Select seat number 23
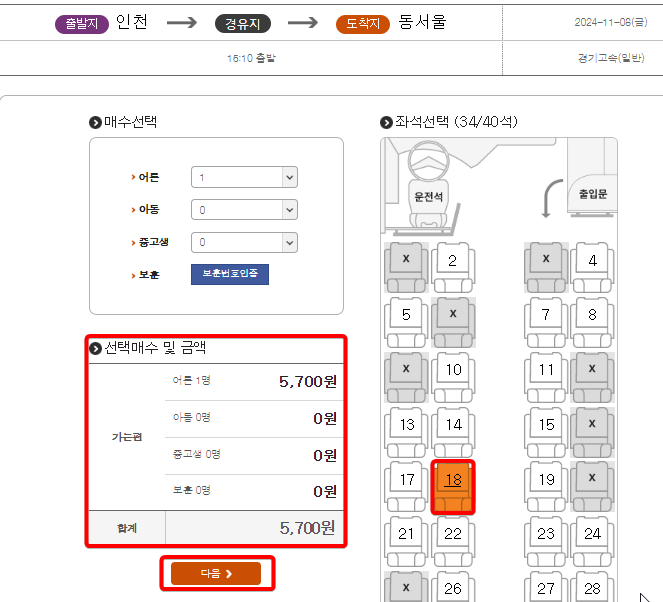Screen dimensions: 663x602 click(x=546, y=542)
